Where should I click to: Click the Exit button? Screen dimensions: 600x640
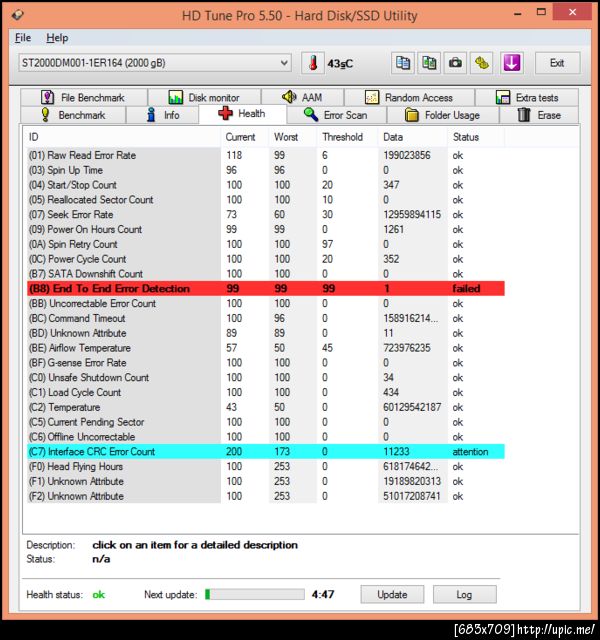557,63
